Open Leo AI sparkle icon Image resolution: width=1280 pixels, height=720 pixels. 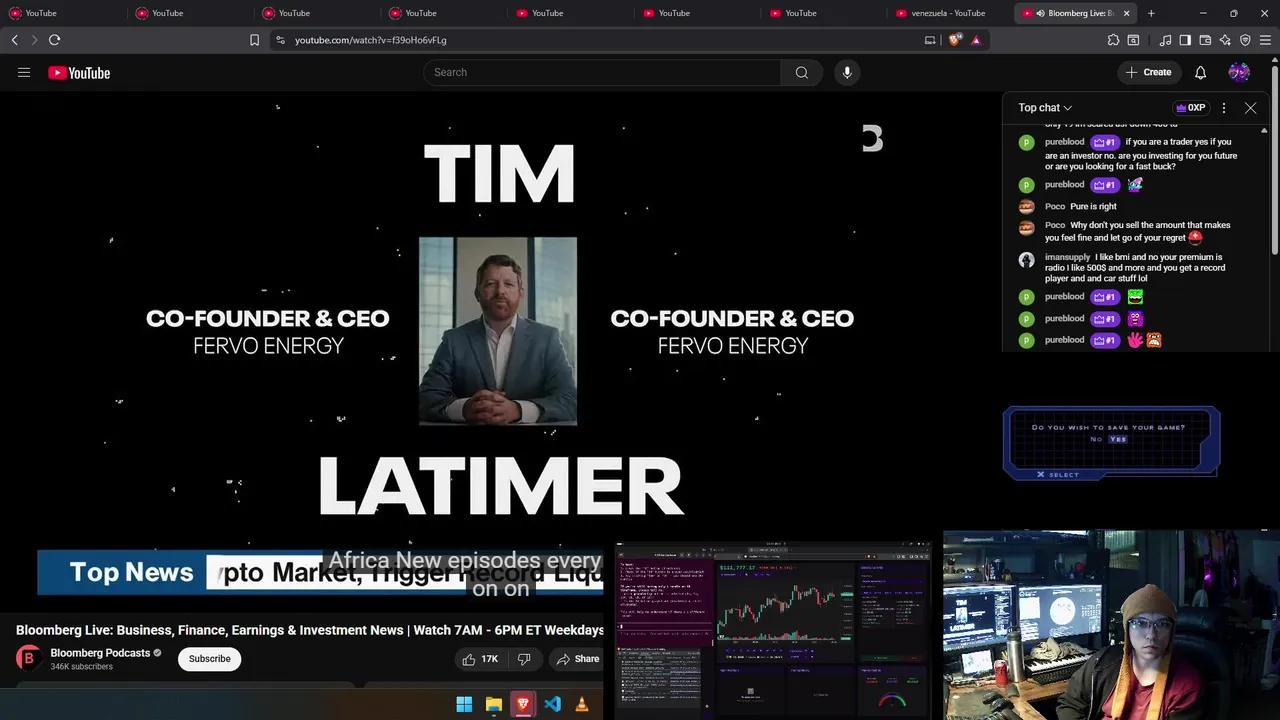1225,40
